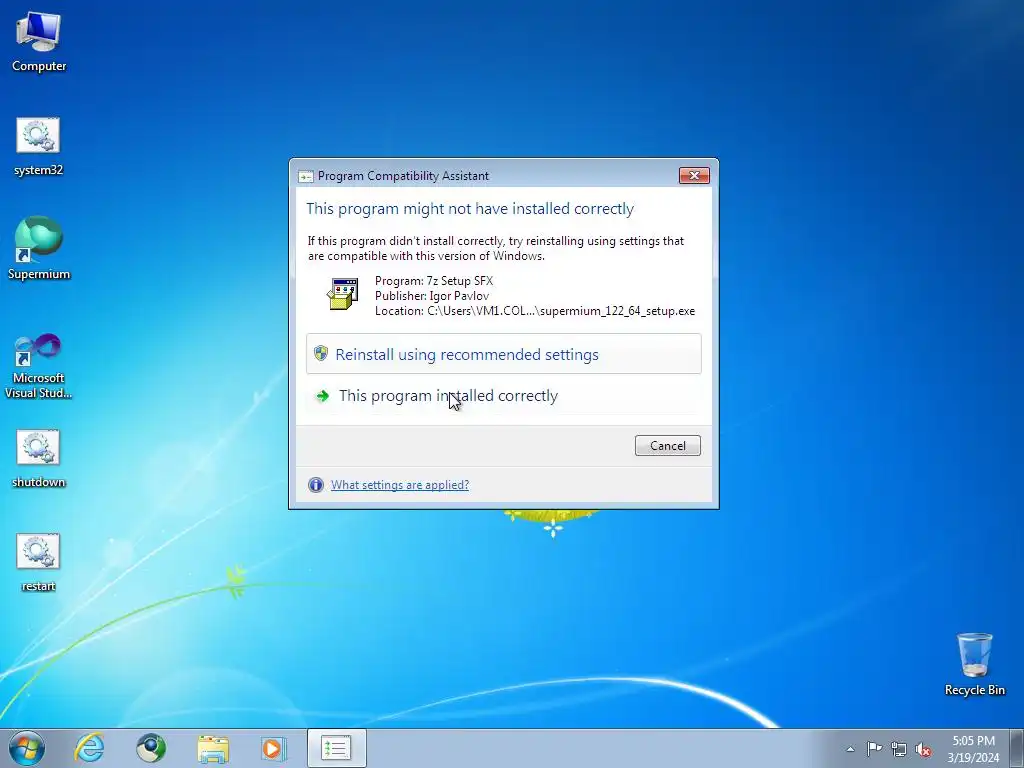The height and width of the screenshot is (768, 1024).
Task: Click the Program: 7z Setup SFX text
Action: (434, 281)
